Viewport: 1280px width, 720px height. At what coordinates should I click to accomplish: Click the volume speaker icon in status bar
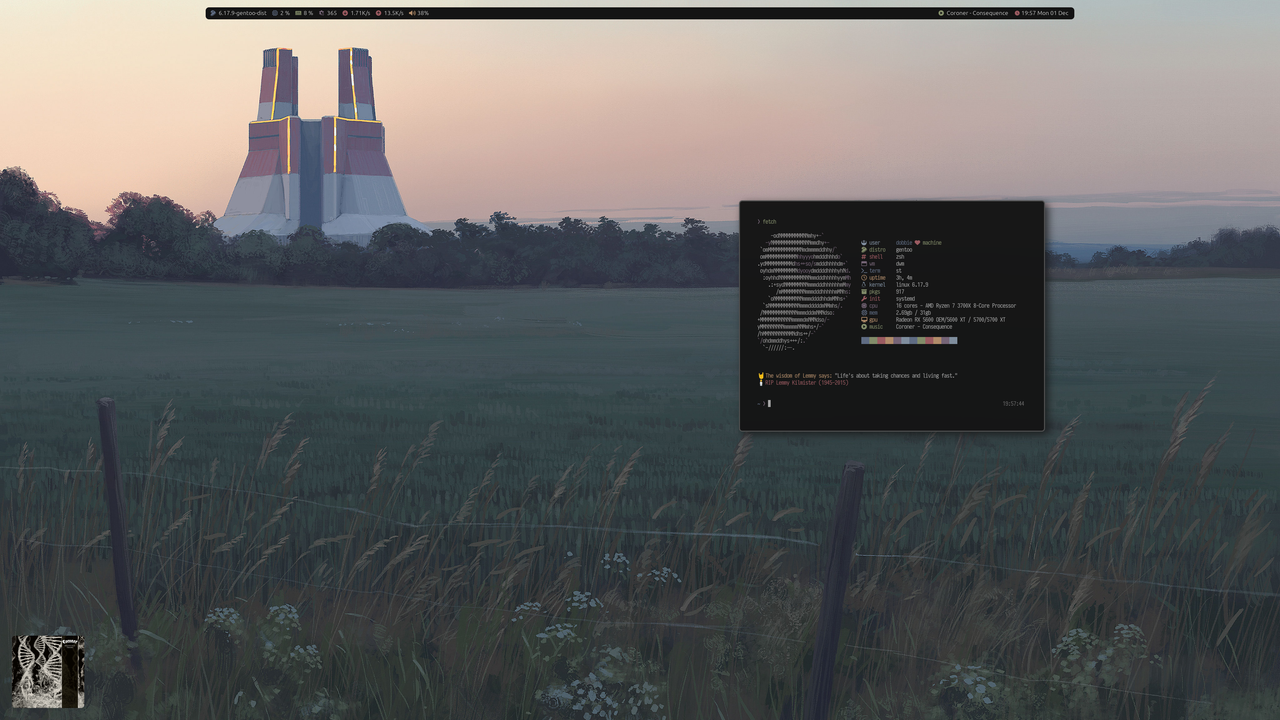[415, 13]
